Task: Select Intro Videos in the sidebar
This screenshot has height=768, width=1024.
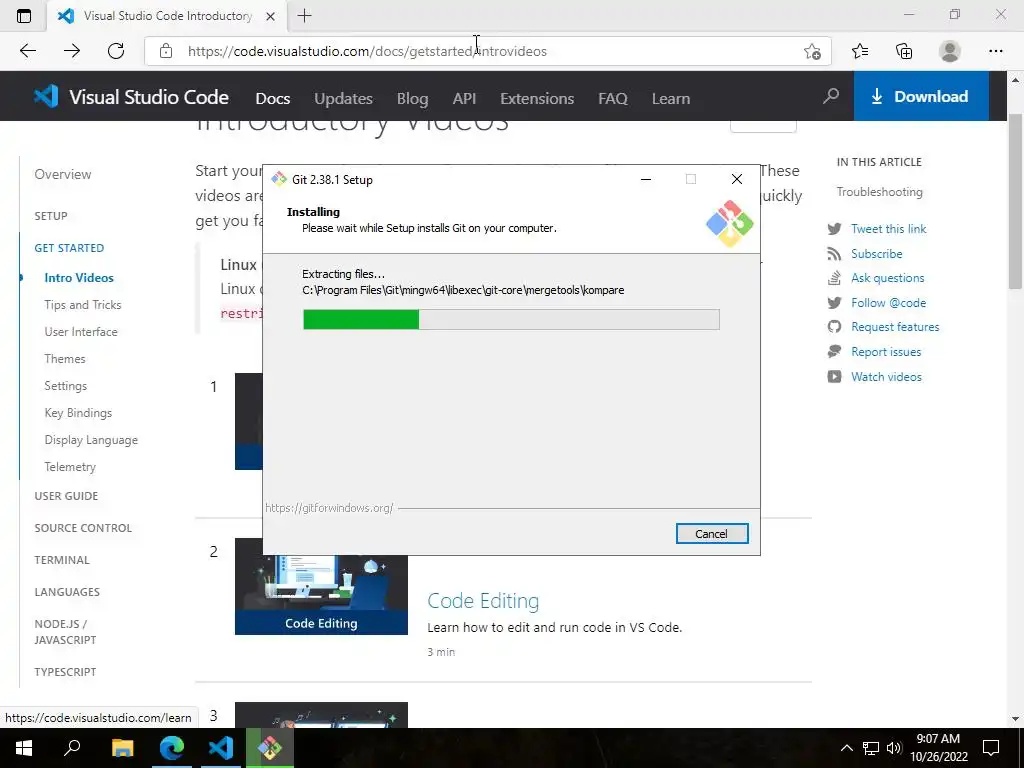Action: pos(79,278)
